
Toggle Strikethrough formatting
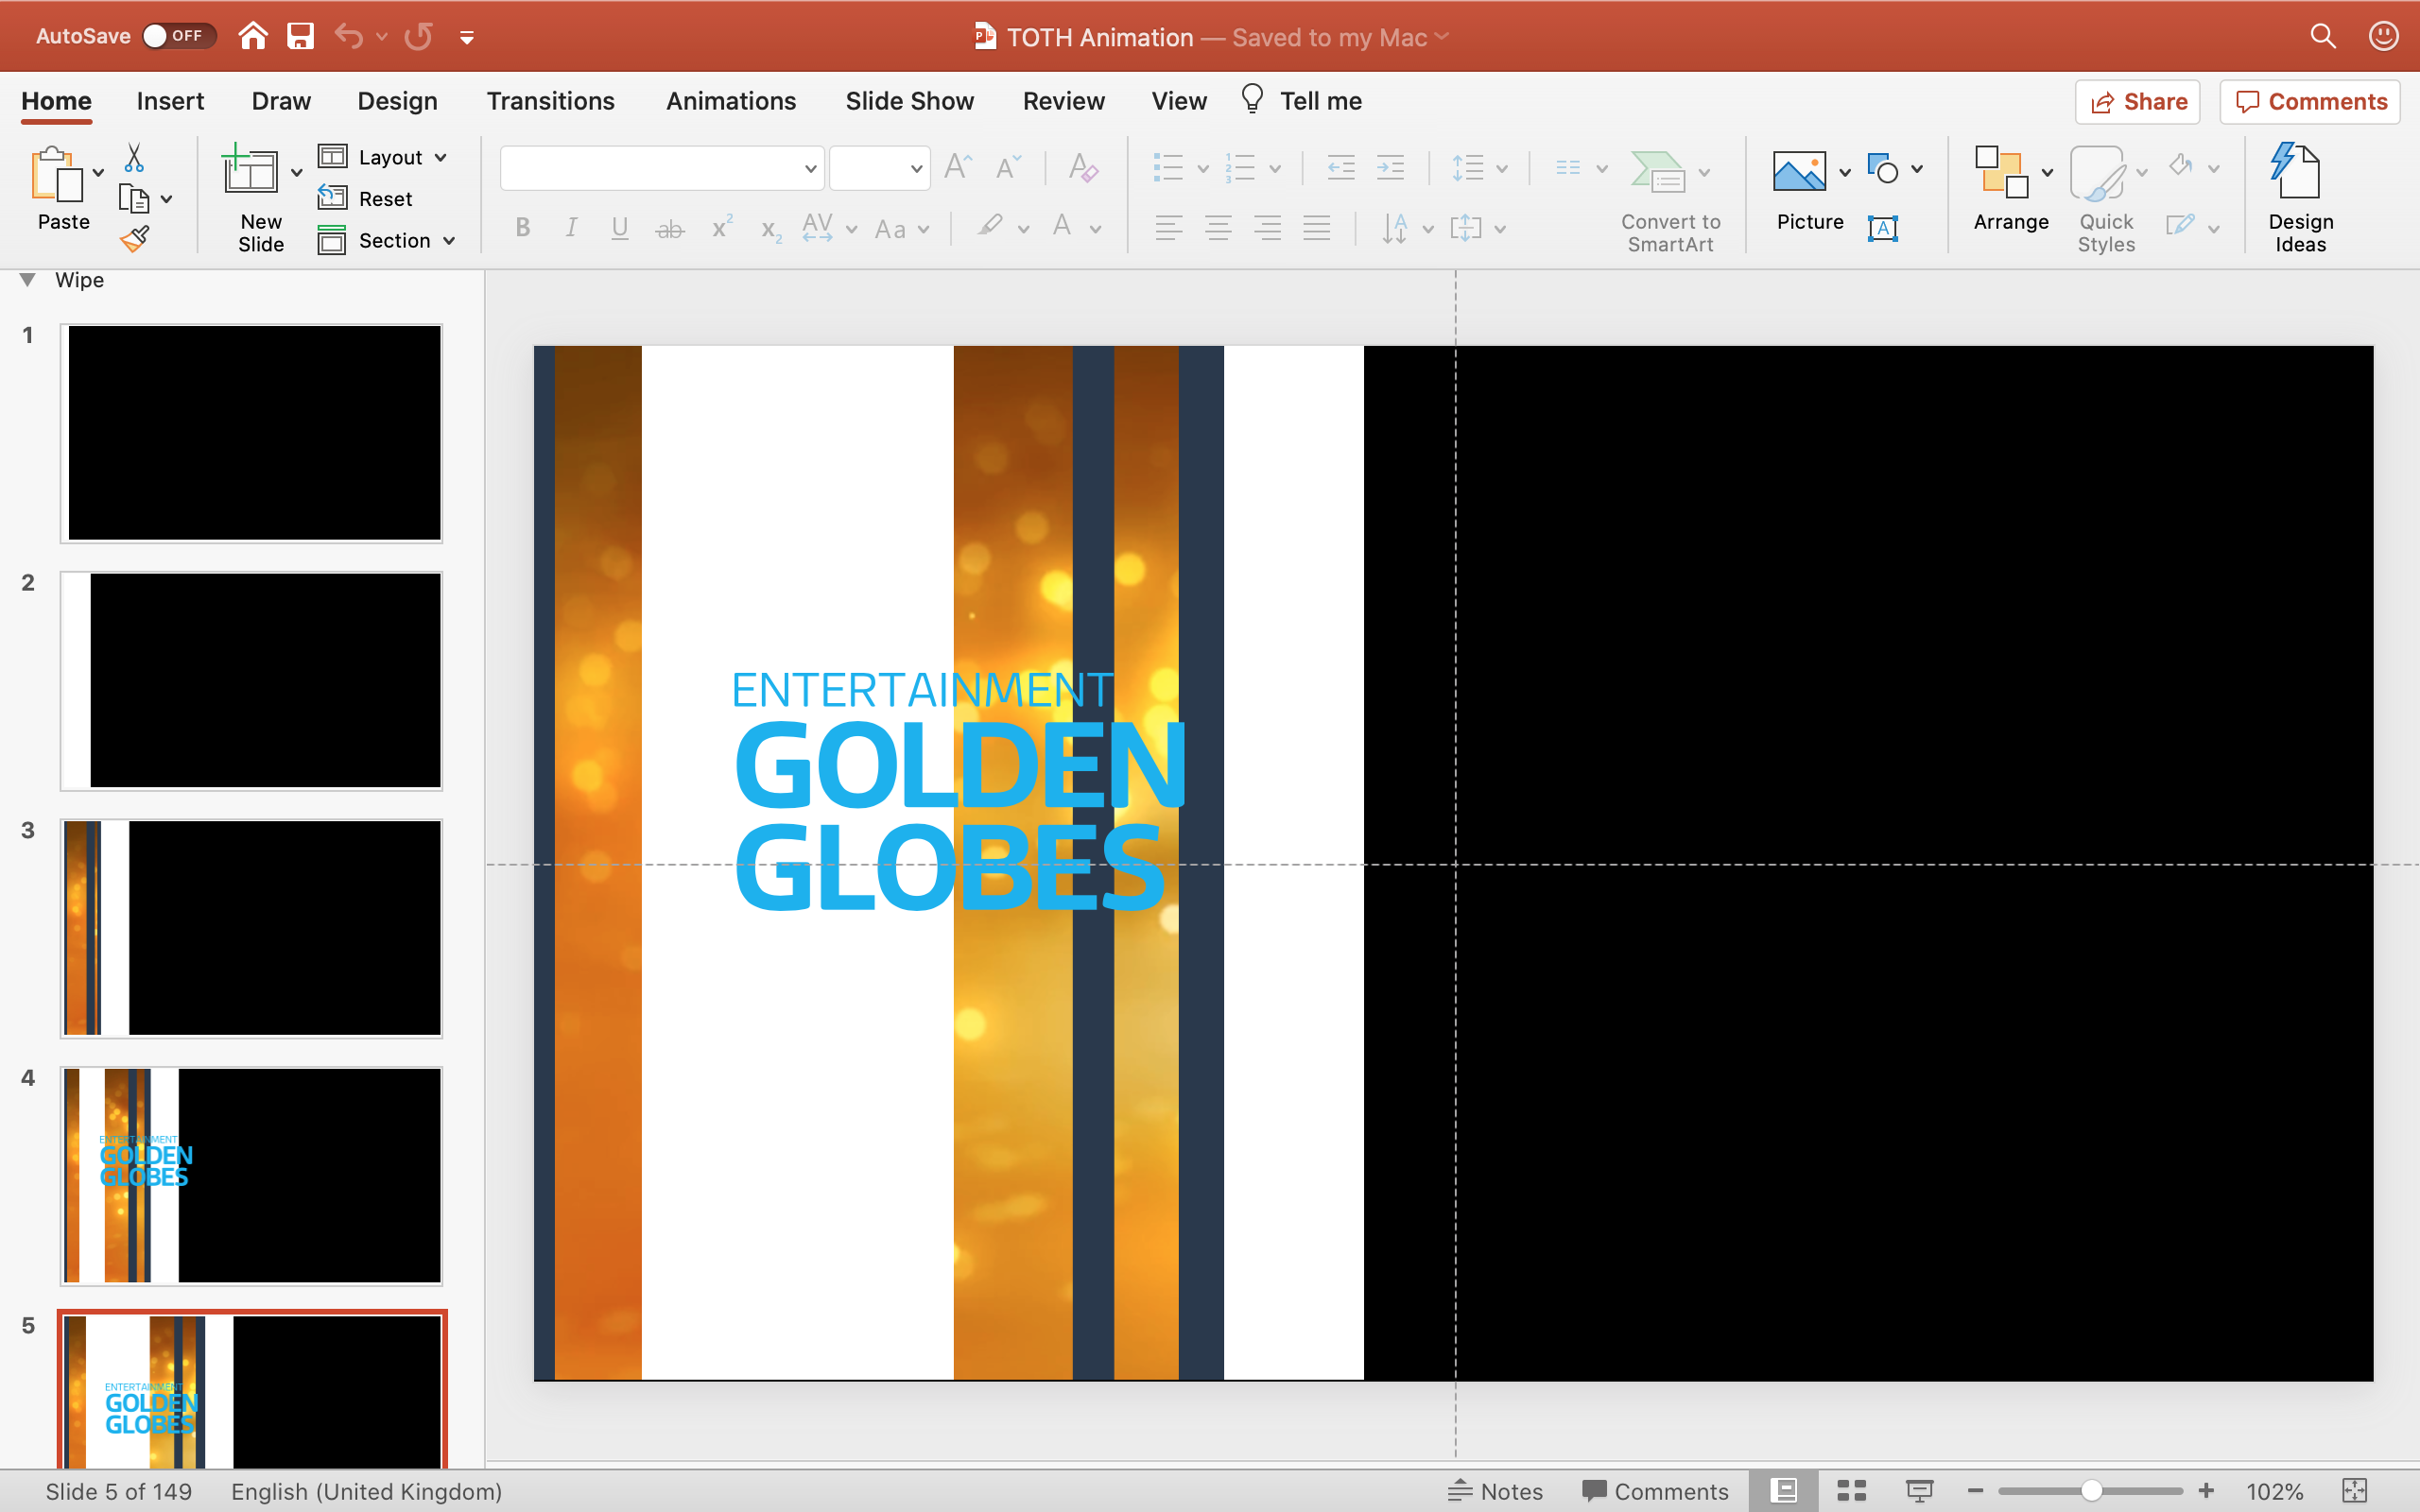(x=669, y=229)
